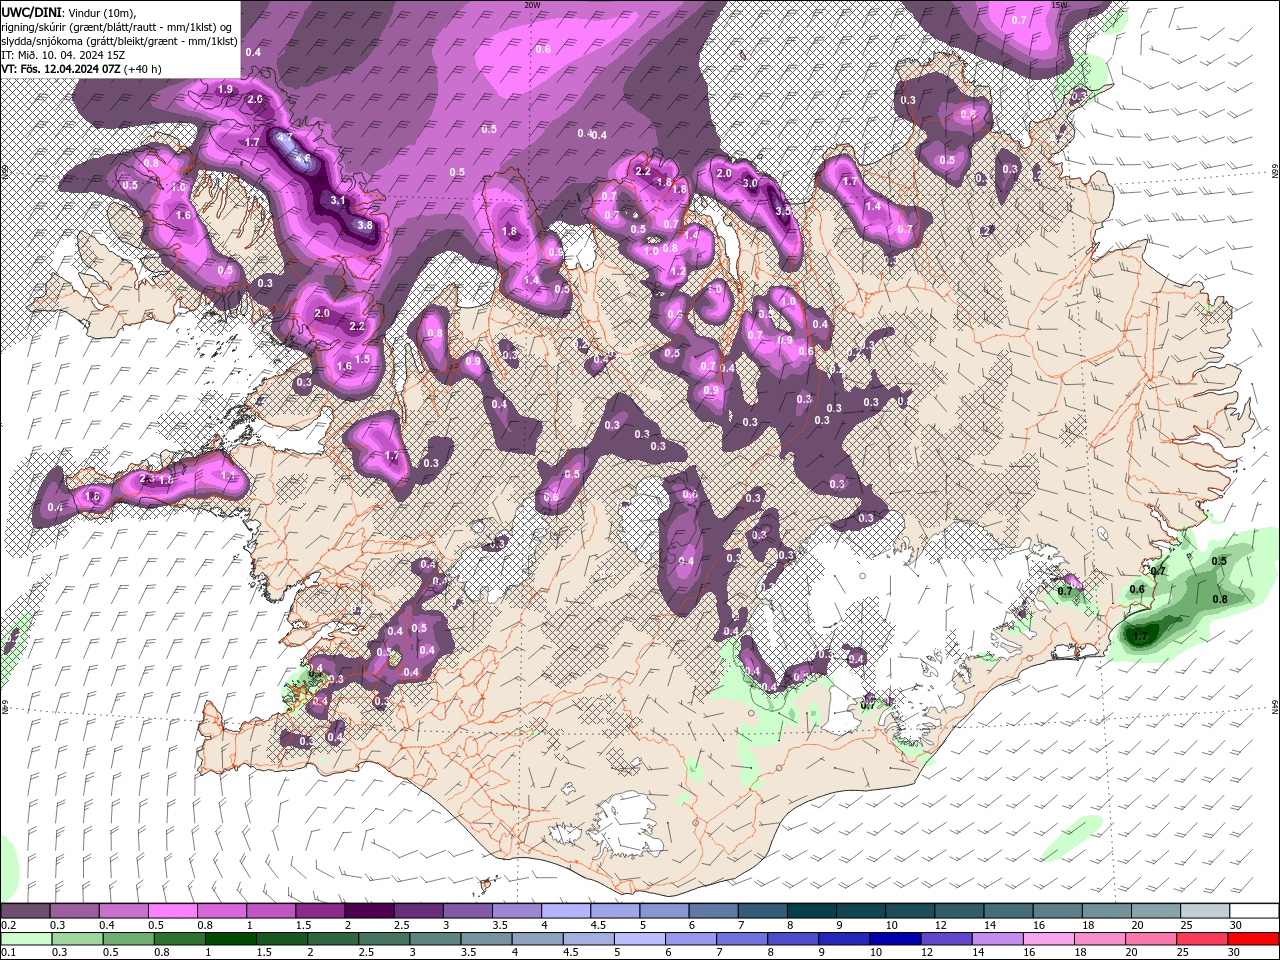Click the darkest green 1 rain scale swatch
The width and height of the screenshot is (1280, 960).
[230, 939]
